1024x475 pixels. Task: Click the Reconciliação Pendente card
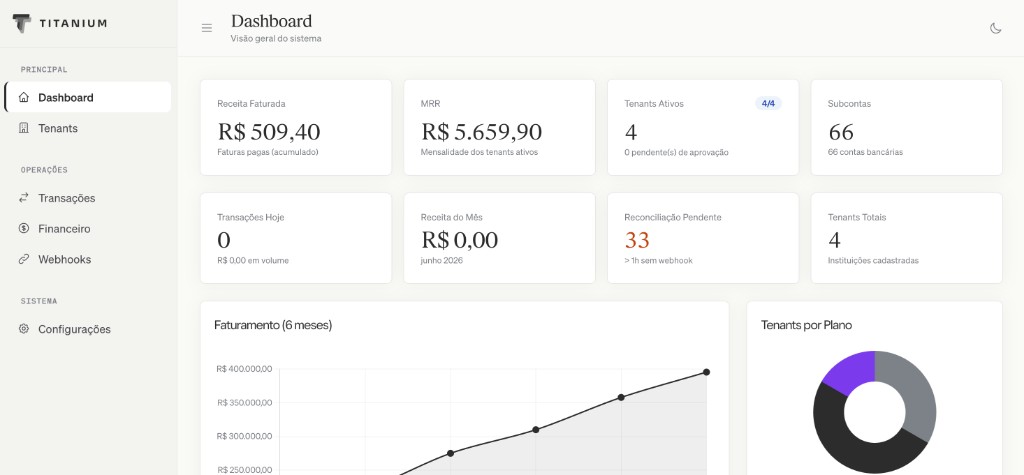pos(703,238)
